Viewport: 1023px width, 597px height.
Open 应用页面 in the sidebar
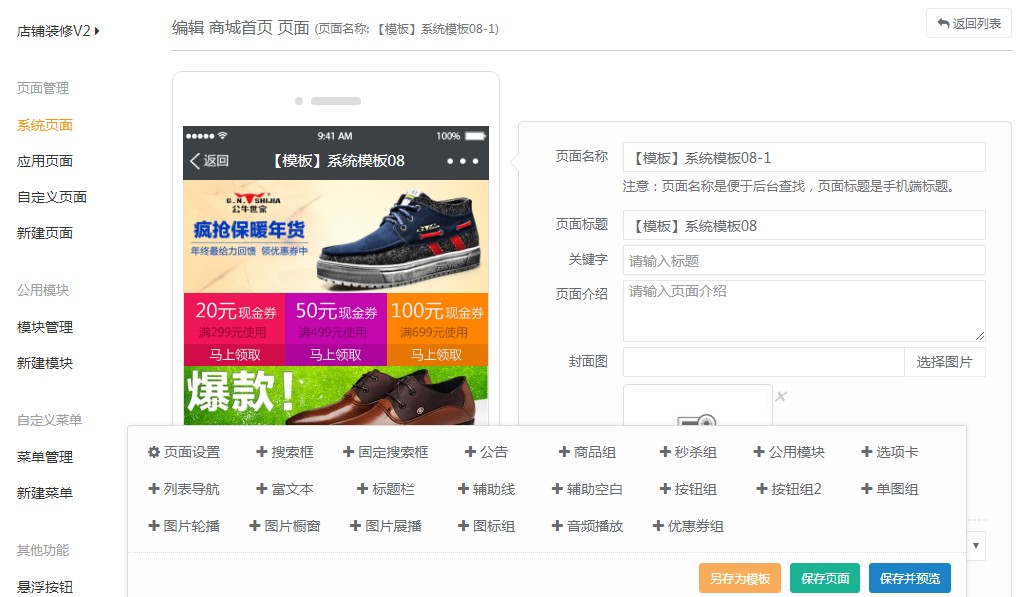coord(44,161)
